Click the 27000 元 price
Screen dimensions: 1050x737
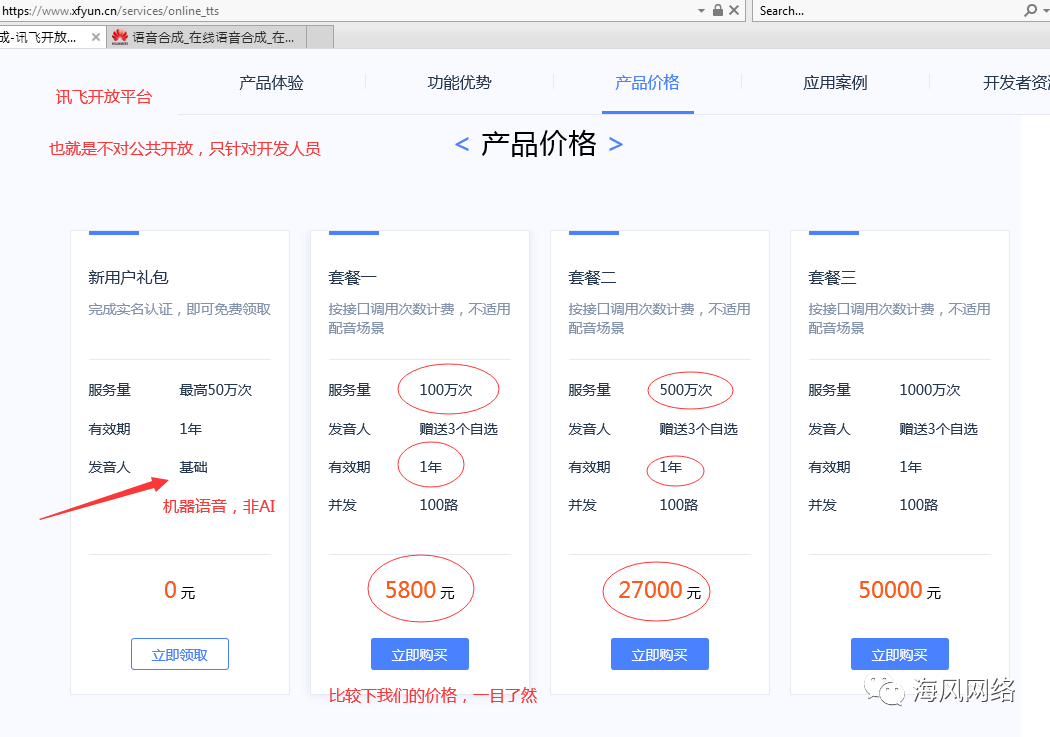pos(660,590)
